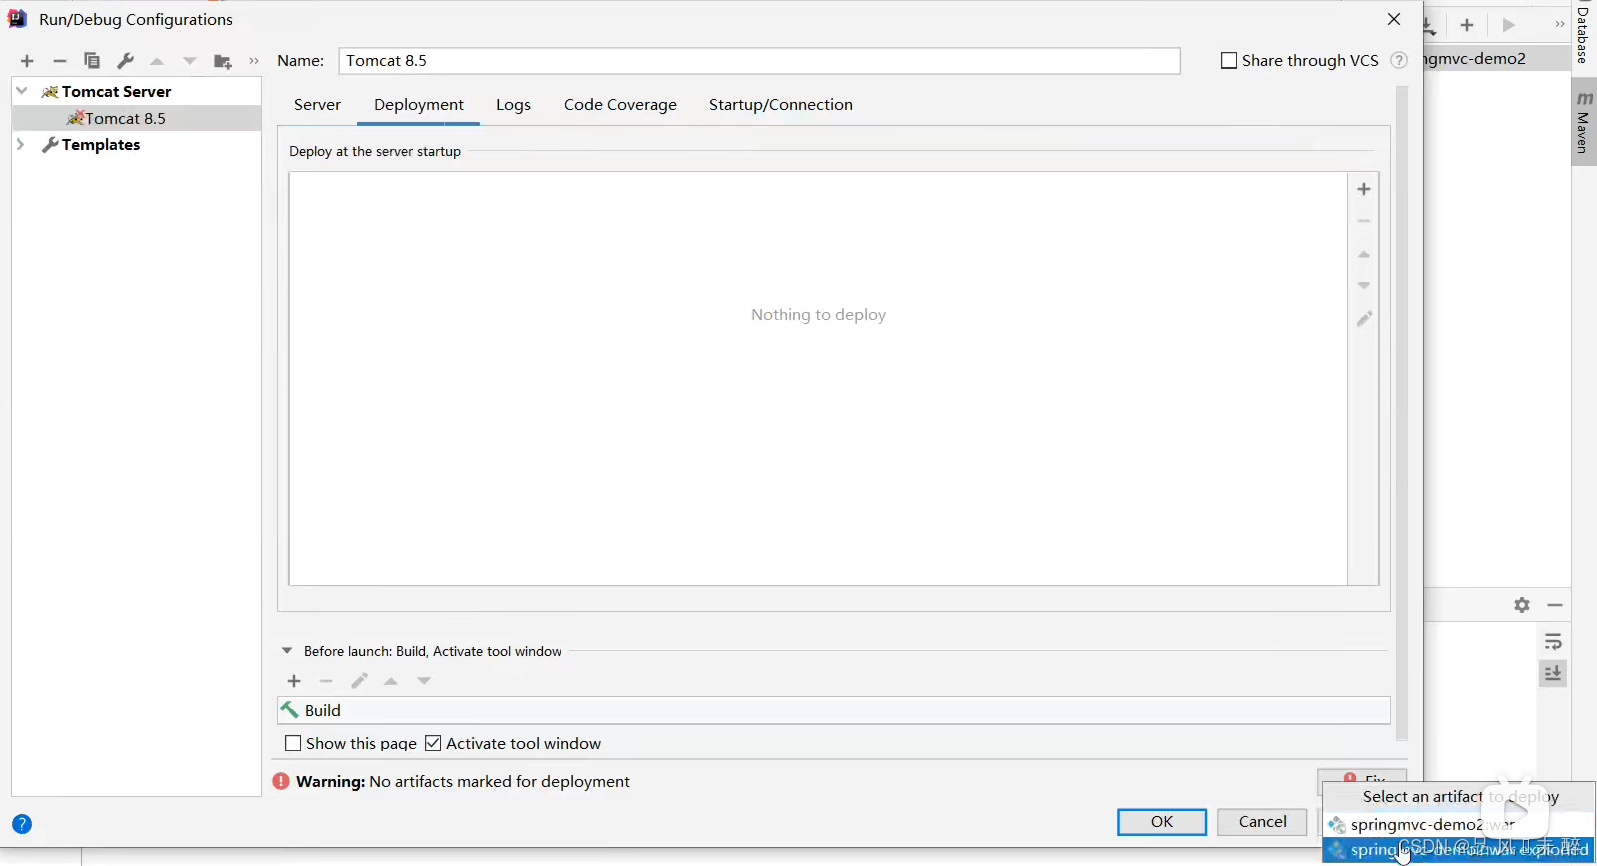1597x866 pixels.
Task: Add a new run configuration
Action: click(27, 61)
